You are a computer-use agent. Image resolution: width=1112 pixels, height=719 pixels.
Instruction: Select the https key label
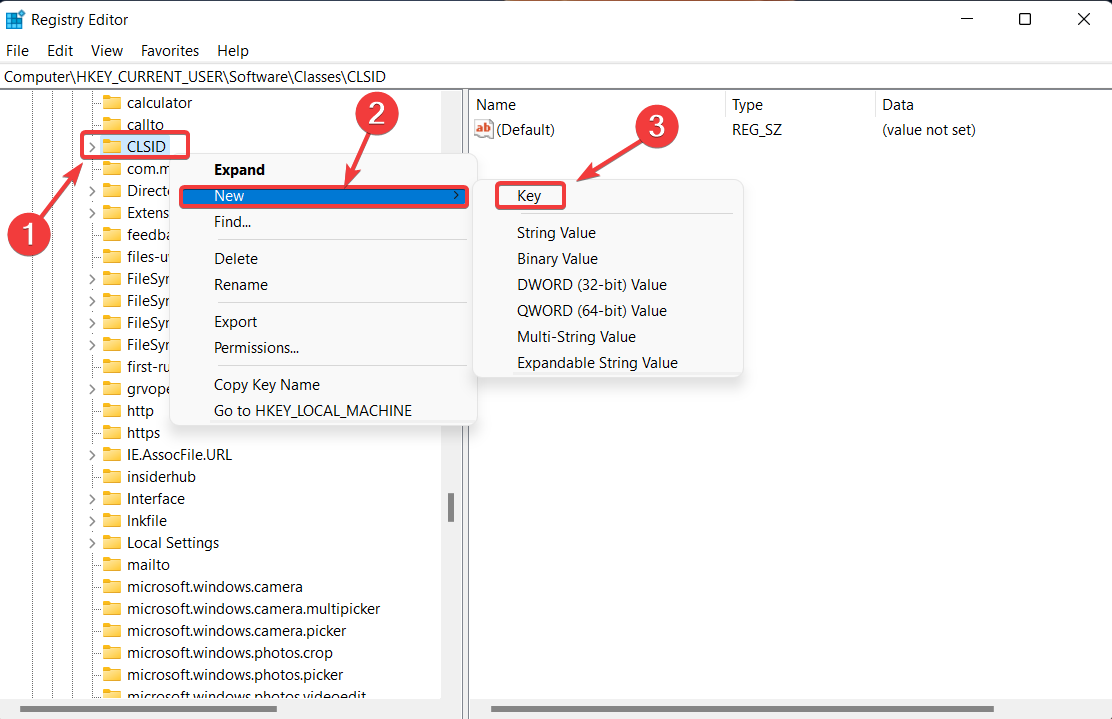pos(143,433)
